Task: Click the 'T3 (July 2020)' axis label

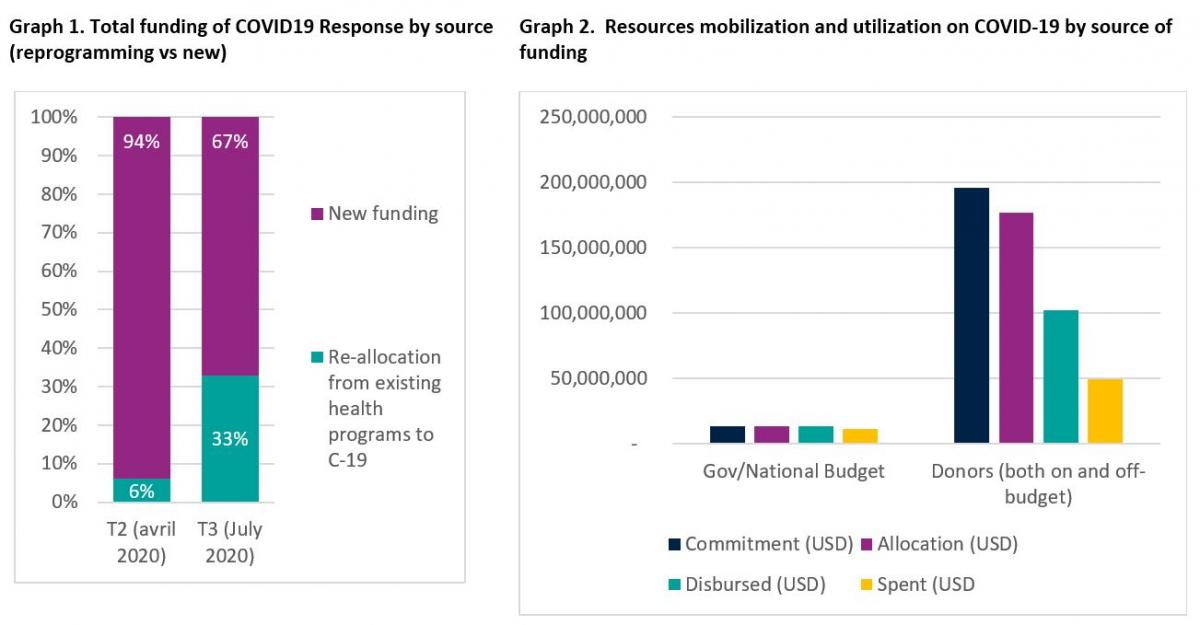Action: tap(230, 541)
